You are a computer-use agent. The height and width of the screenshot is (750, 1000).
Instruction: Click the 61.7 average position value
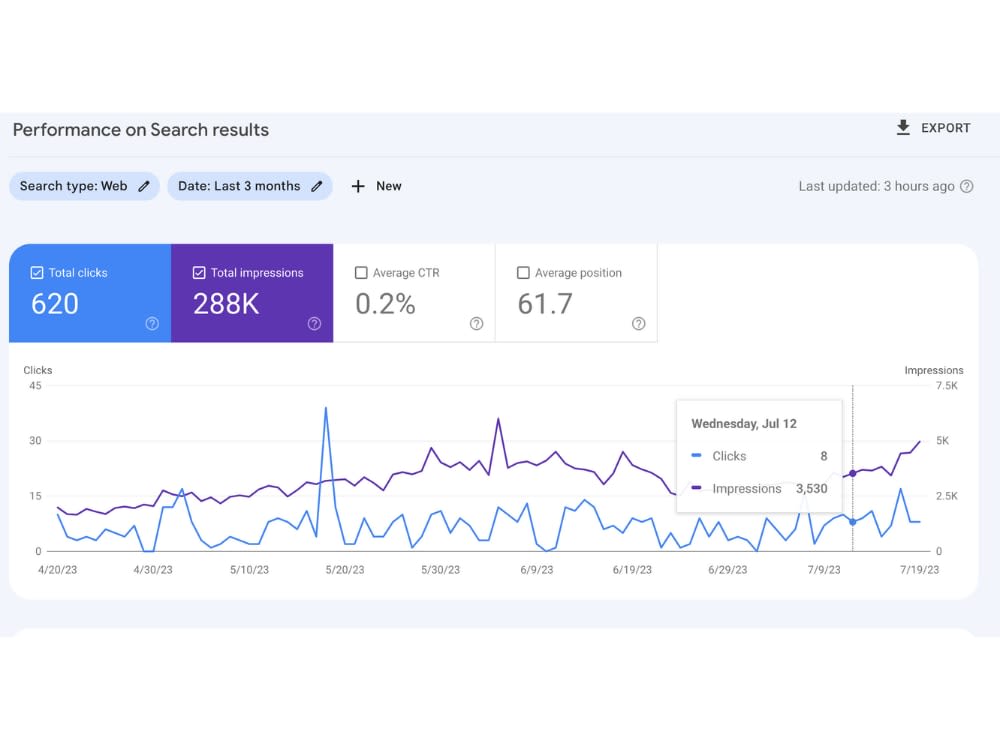(x=545, y=304)
